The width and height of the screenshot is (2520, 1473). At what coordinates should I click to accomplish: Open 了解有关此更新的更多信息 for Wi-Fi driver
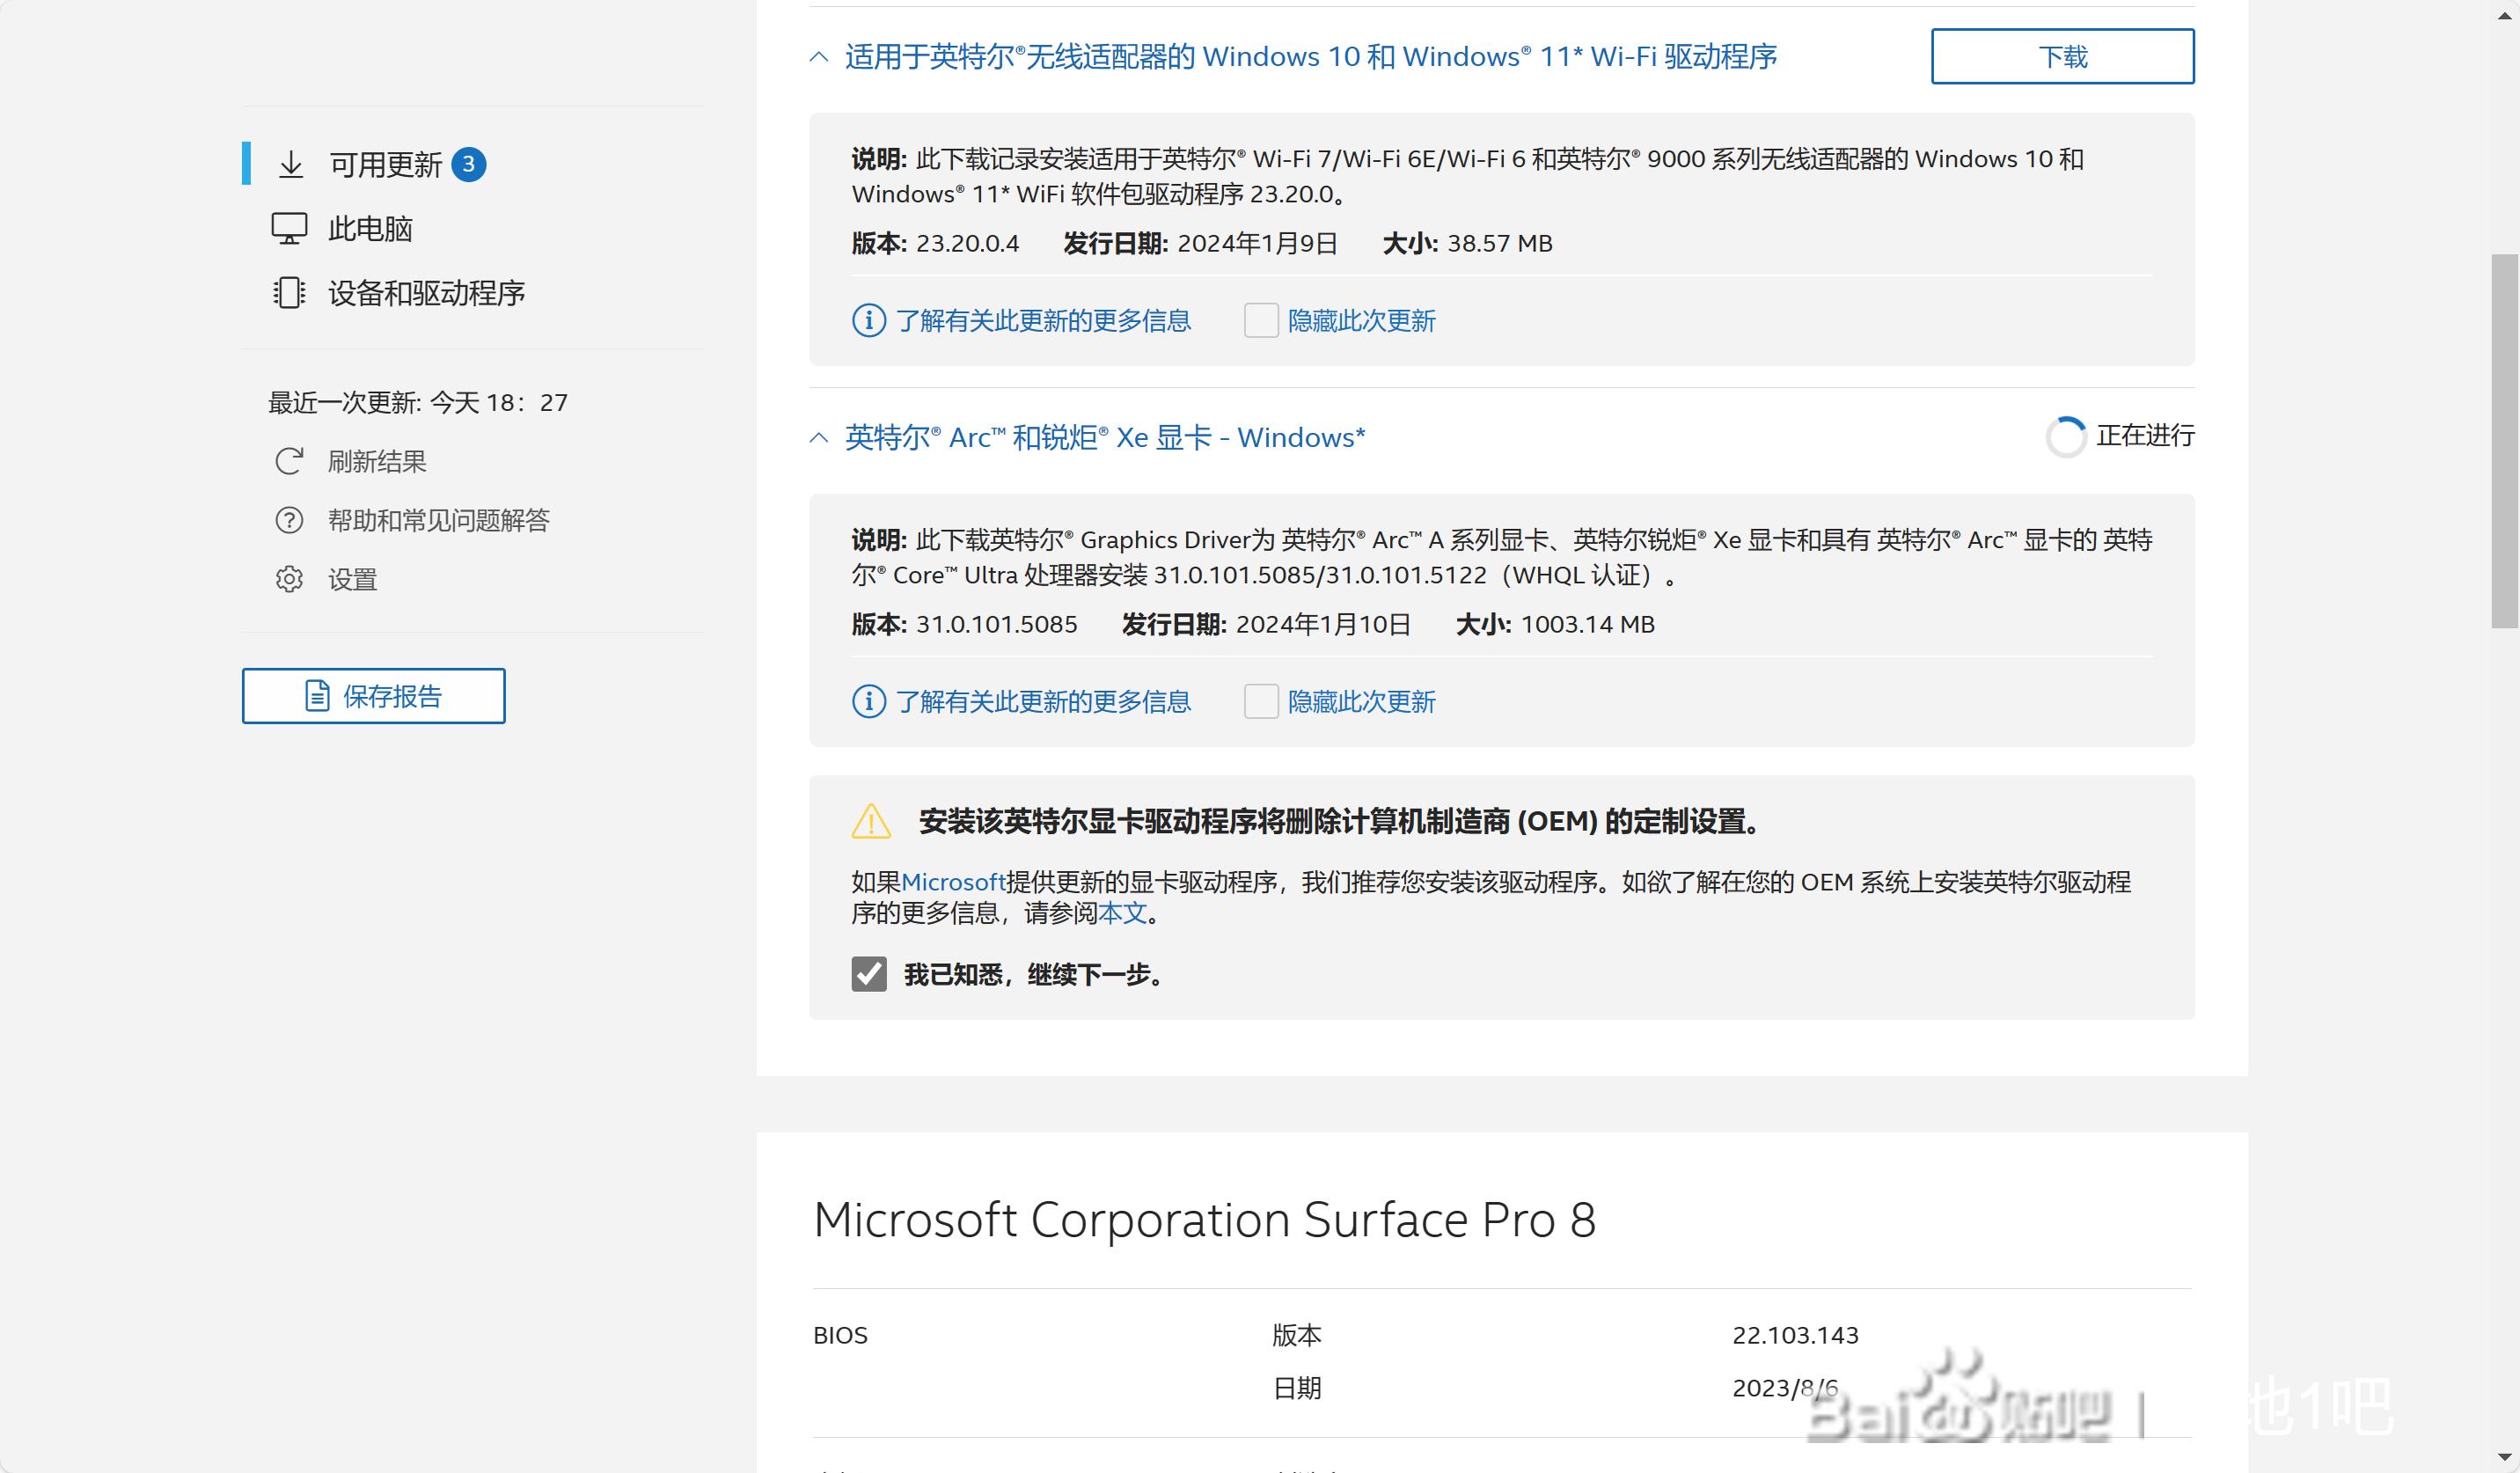[x=1043, y=321]
